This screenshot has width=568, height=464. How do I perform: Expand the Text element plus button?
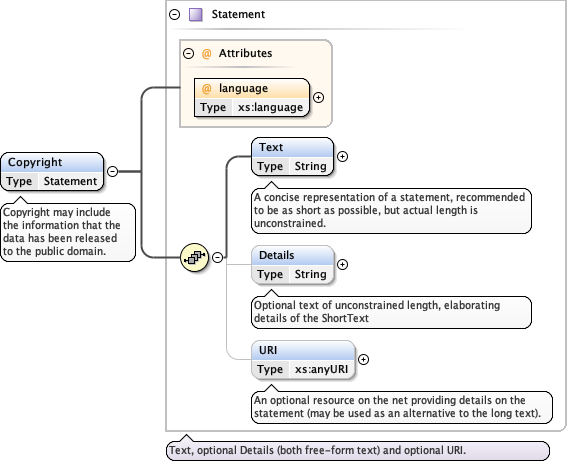point(342,156)
